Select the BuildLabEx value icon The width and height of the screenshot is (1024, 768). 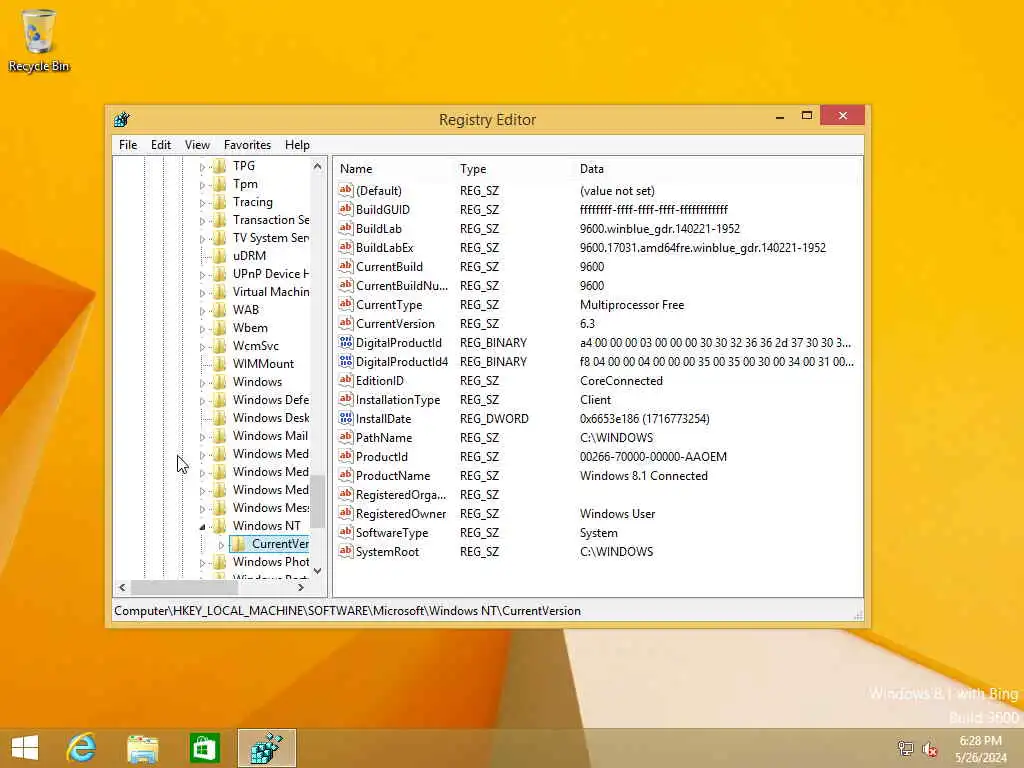click(x=345, y=247)
